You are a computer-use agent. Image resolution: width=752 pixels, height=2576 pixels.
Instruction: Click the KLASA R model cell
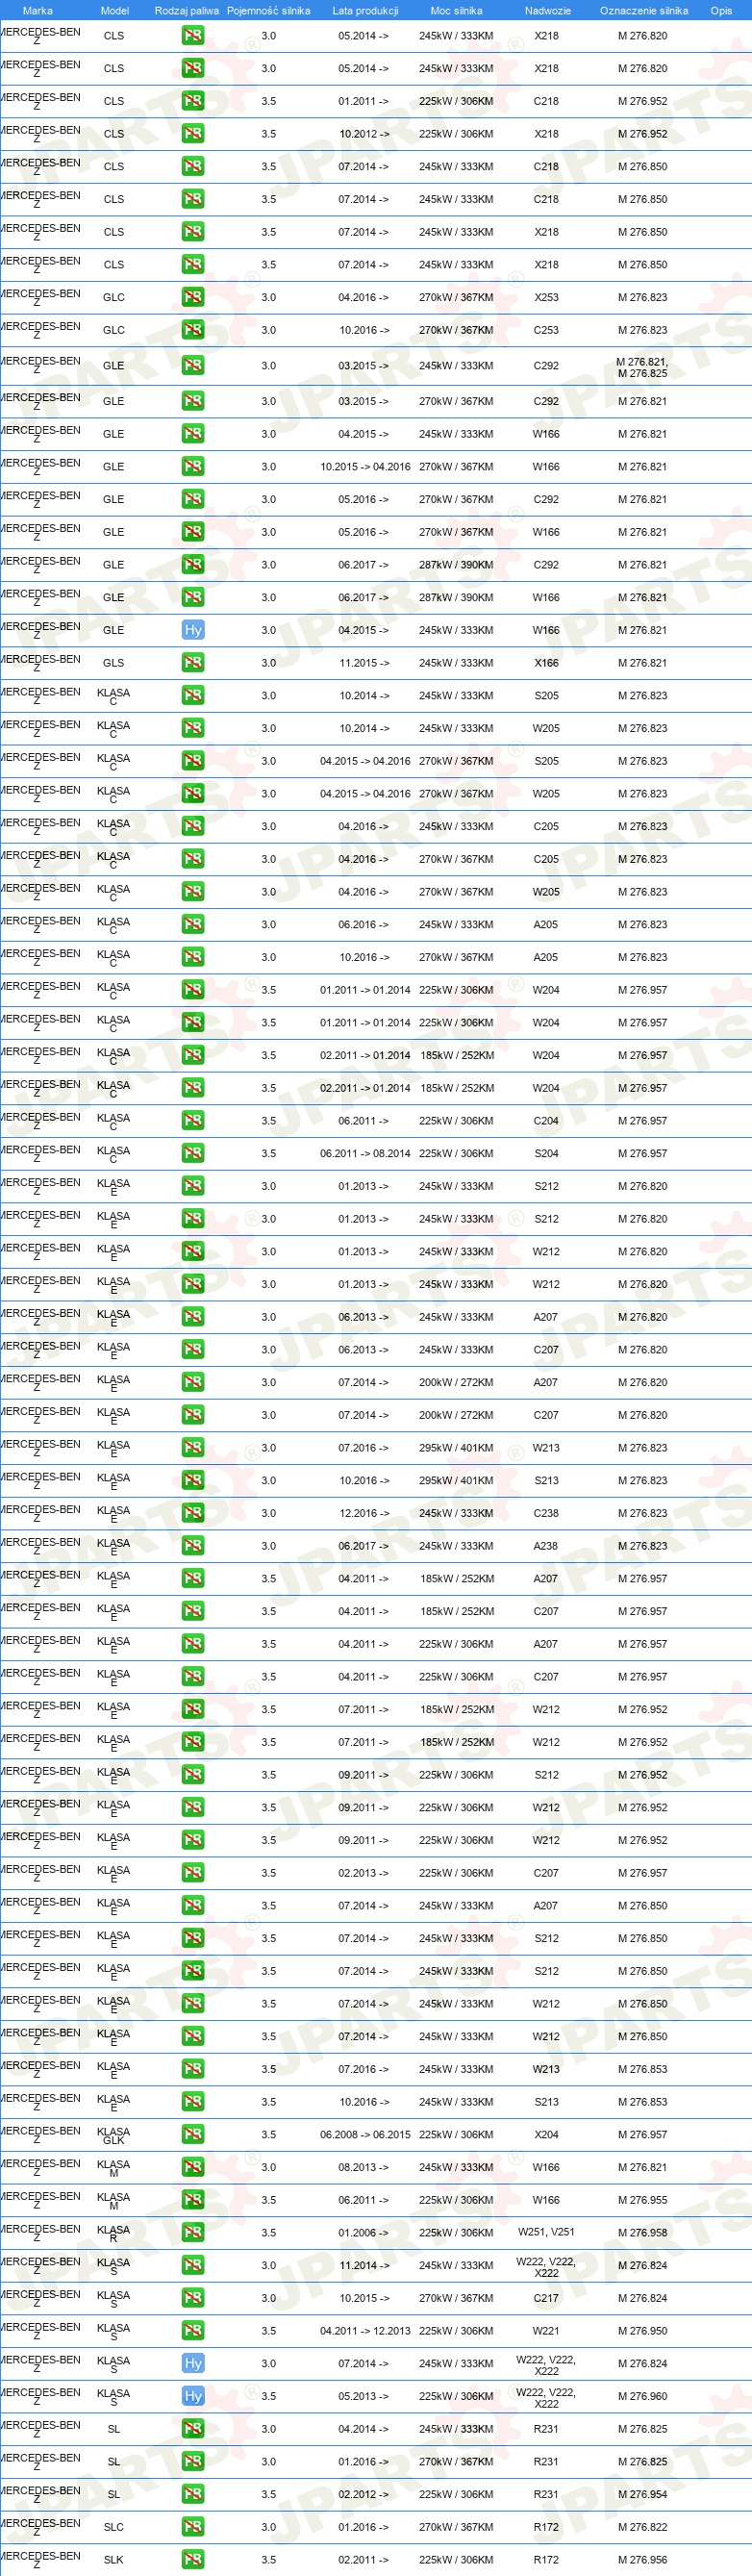pos(114,2234)
